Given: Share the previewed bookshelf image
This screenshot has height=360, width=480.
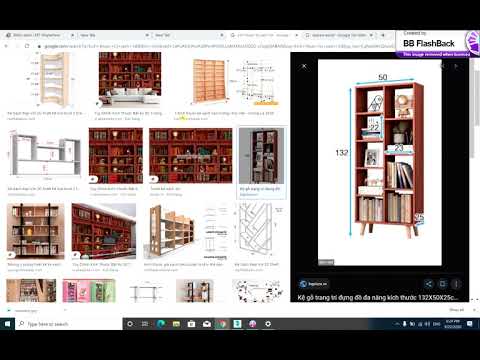Looking at the screenshot, I should [429, 284].
